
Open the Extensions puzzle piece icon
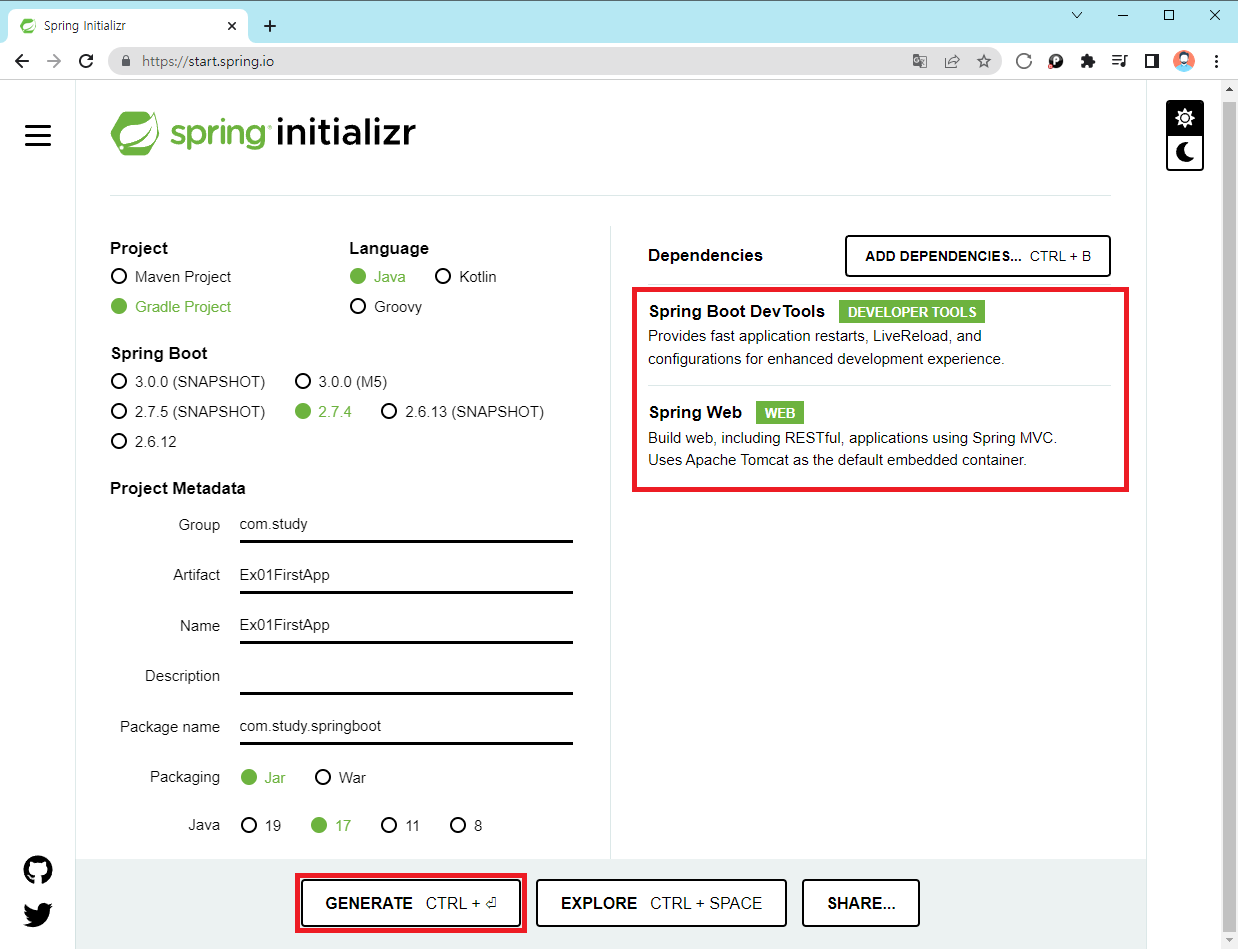click(x=1088, y=61)
